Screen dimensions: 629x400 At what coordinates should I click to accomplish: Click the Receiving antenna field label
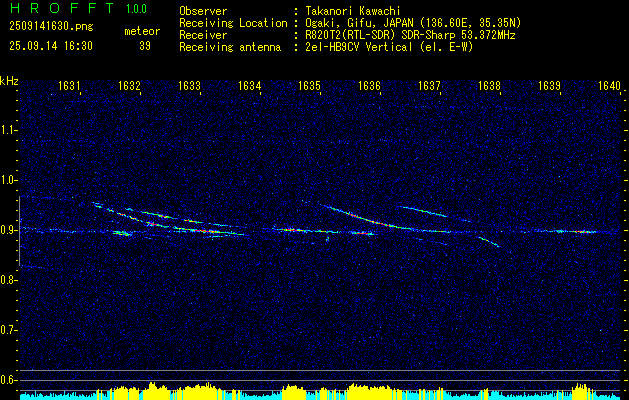(x=230, y=47)
